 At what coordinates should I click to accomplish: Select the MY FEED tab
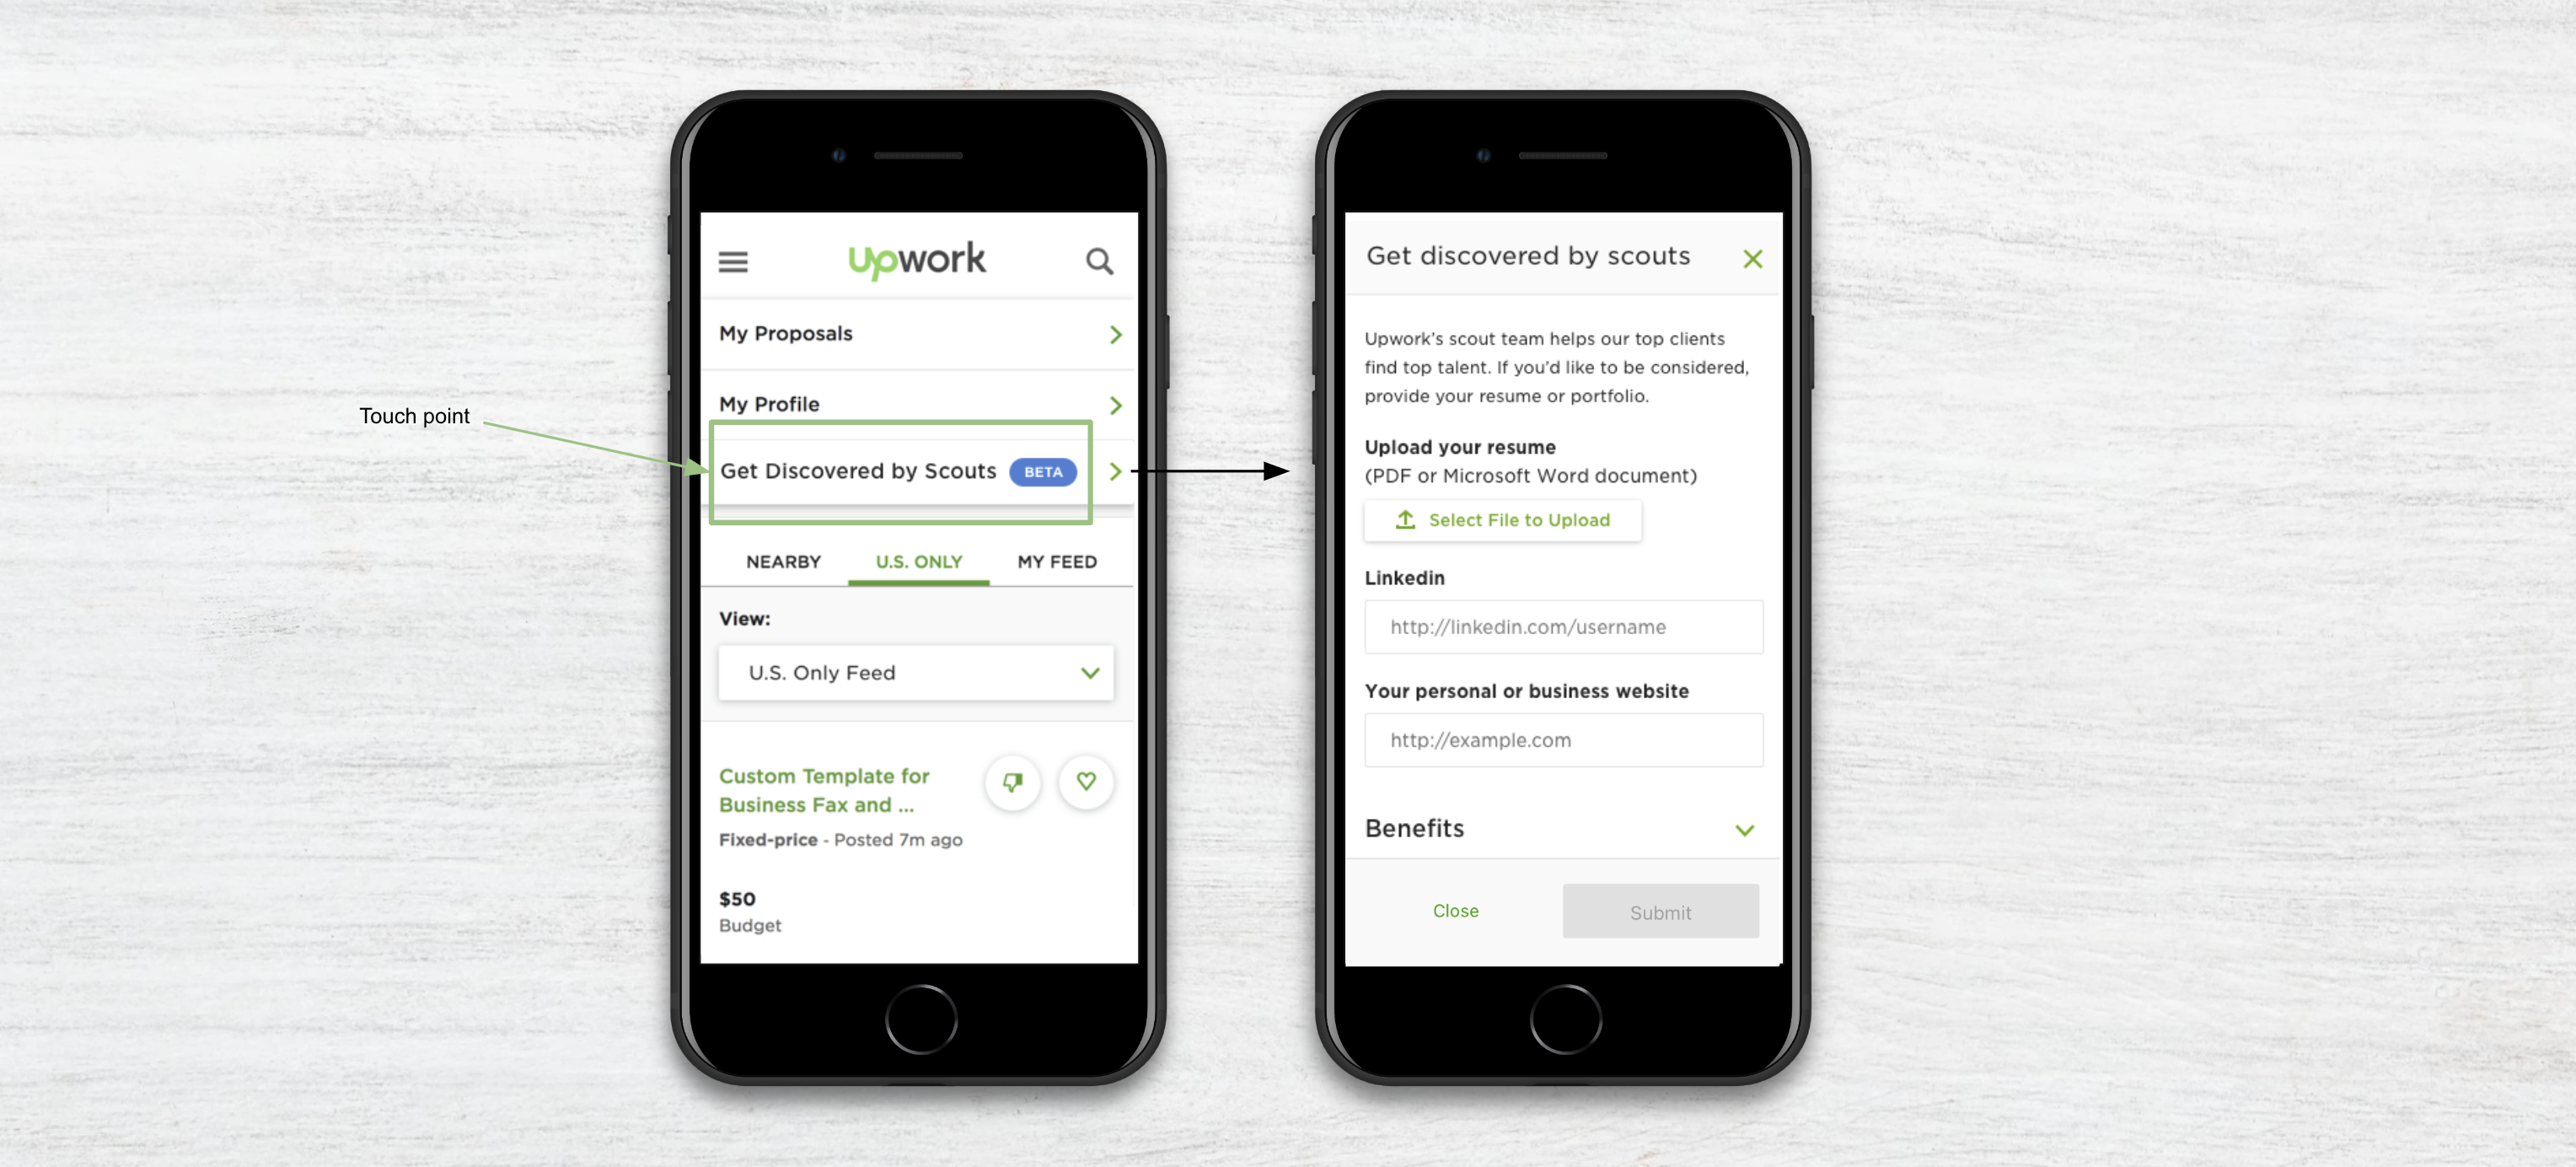(1058, 561)
